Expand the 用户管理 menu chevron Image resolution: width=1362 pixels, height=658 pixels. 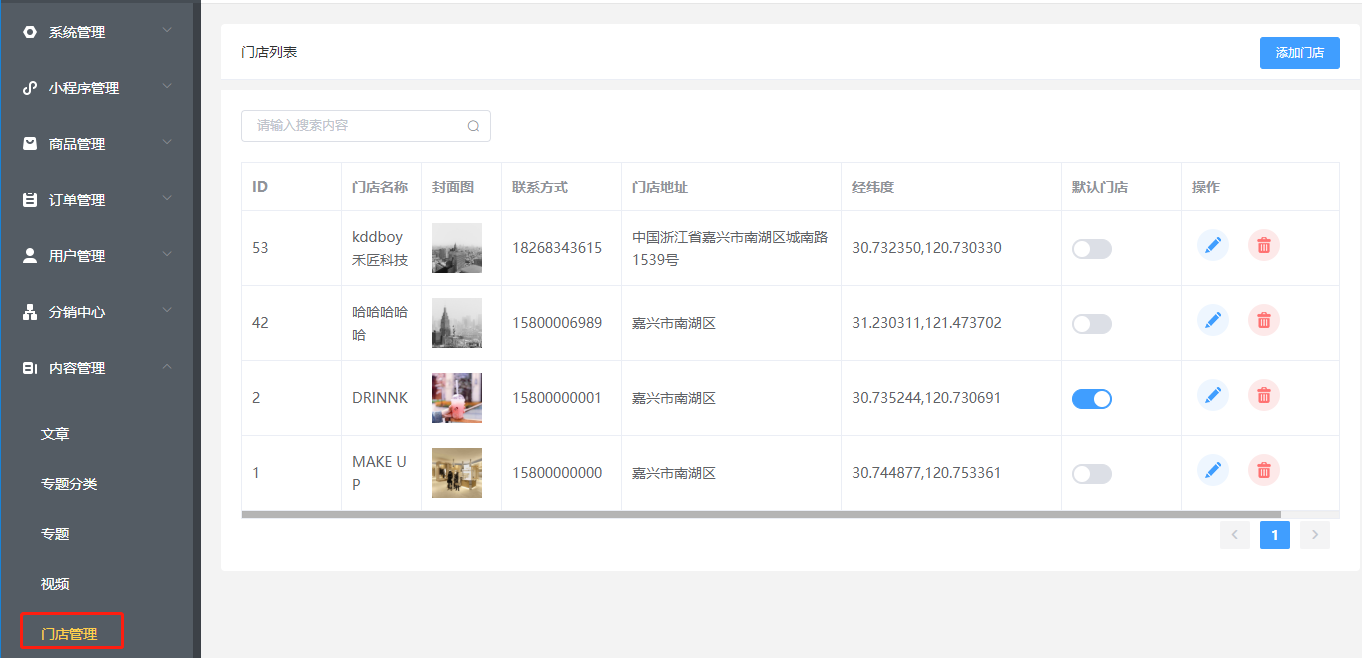click(x=167, y=255)
